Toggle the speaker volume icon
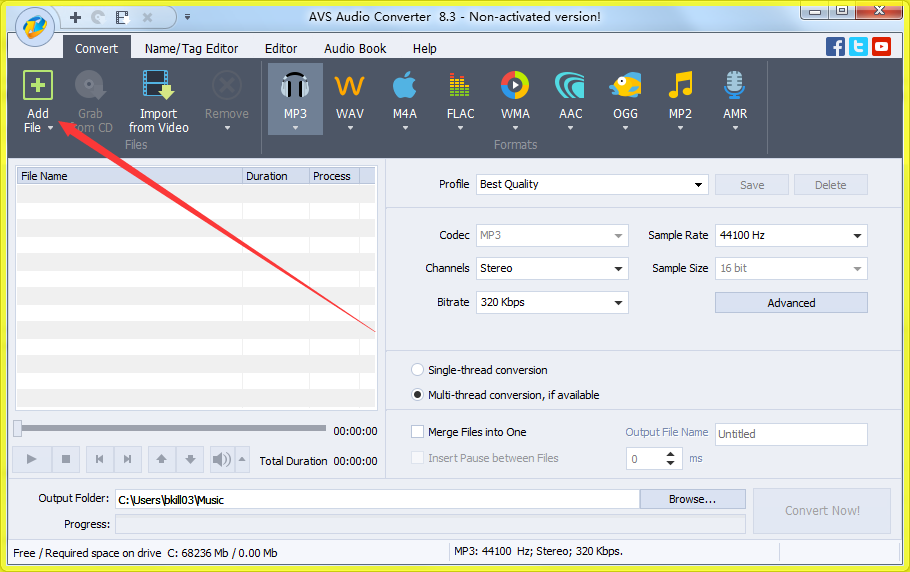Screen dimensions: 910x572 point(222,459)
